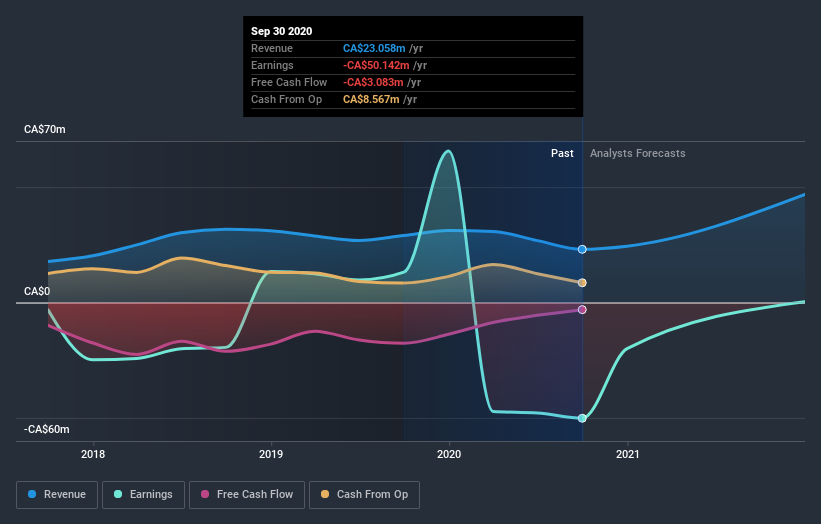Click the 2018 x-axis label
The width and height of the screenshot is (821, 524).
[93, 454]
